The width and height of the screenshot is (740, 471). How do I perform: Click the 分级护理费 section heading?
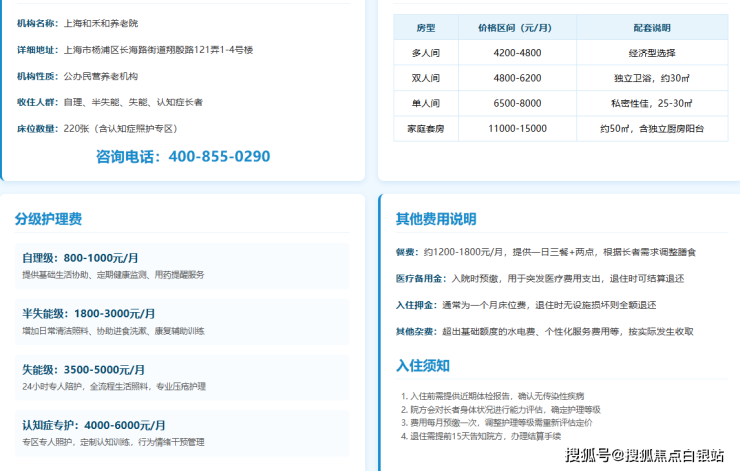[48, 219]
